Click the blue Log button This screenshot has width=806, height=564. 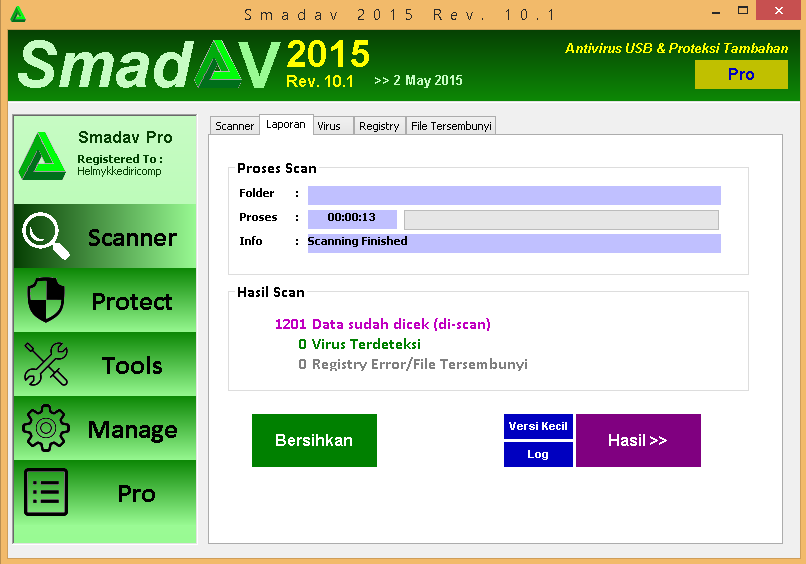click(x=538, y=454)
